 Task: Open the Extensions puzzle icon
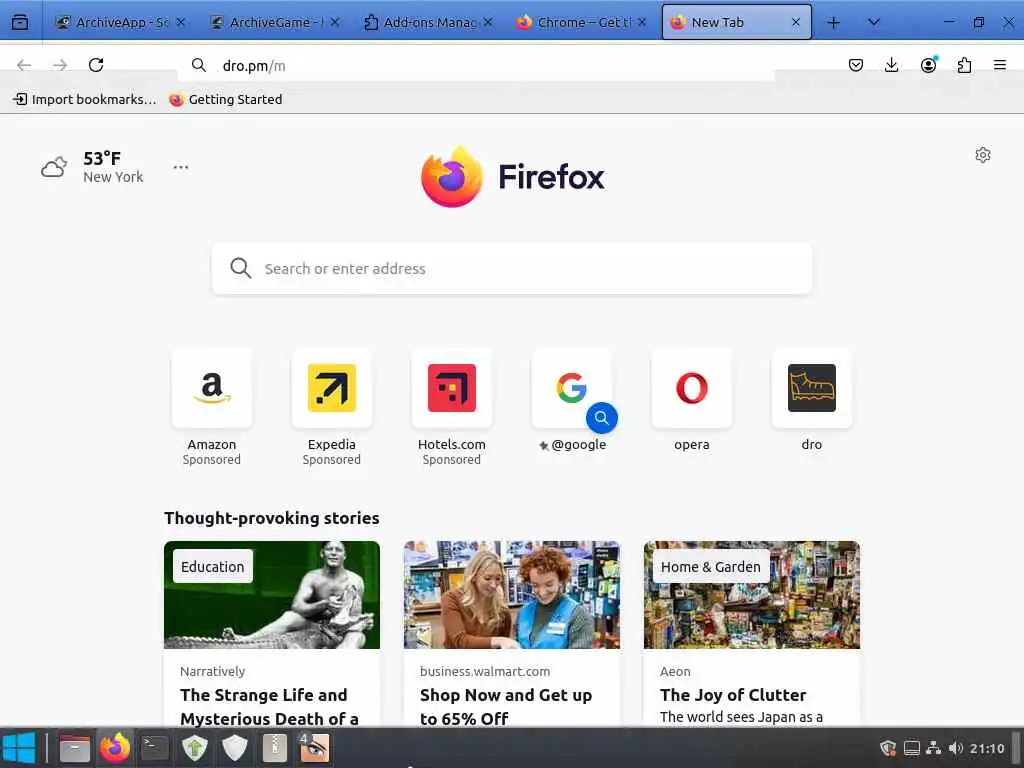[964, 65]
